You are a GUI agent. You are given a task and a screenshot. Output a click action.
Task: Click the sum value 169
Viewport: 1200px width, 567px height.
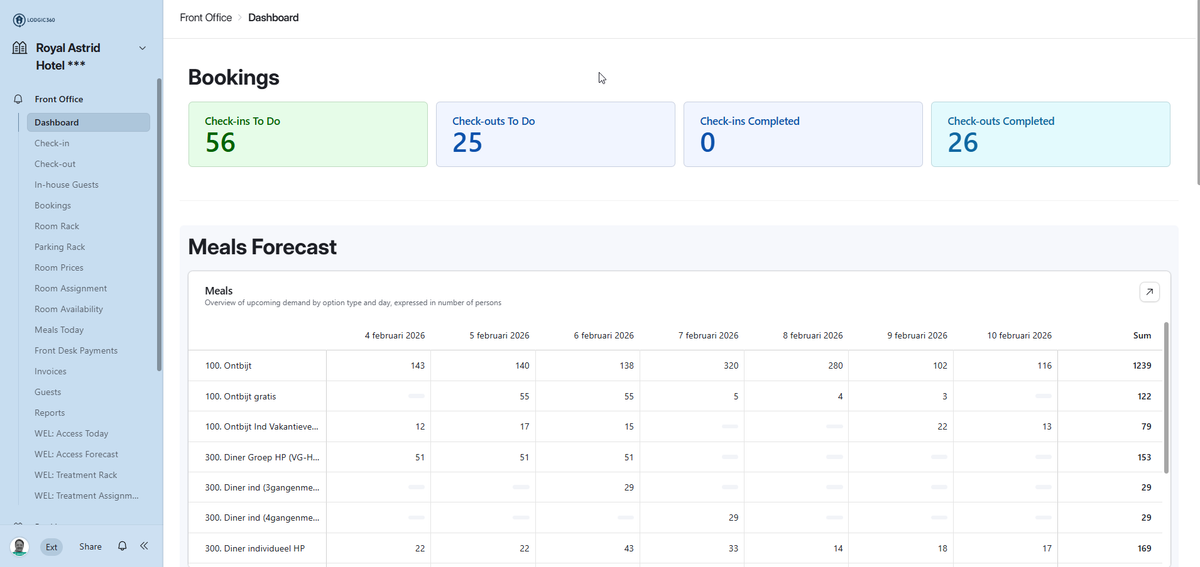[x=1144, y=549]
